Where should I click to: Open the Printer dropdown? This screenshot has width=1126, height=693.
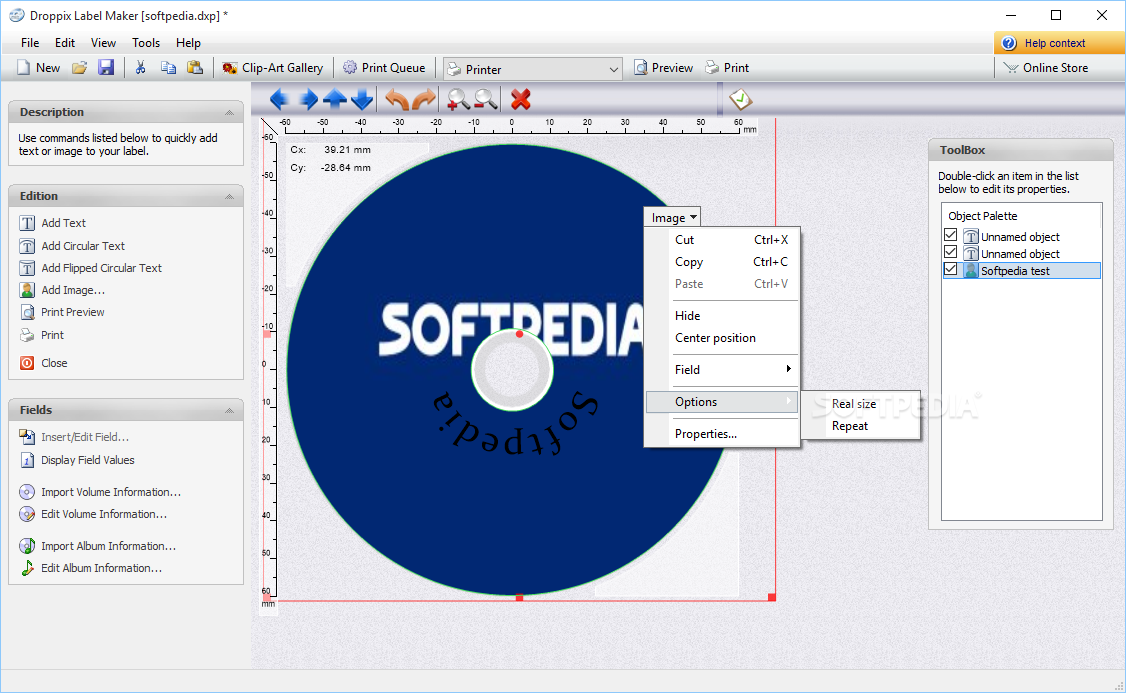[533, 69]
